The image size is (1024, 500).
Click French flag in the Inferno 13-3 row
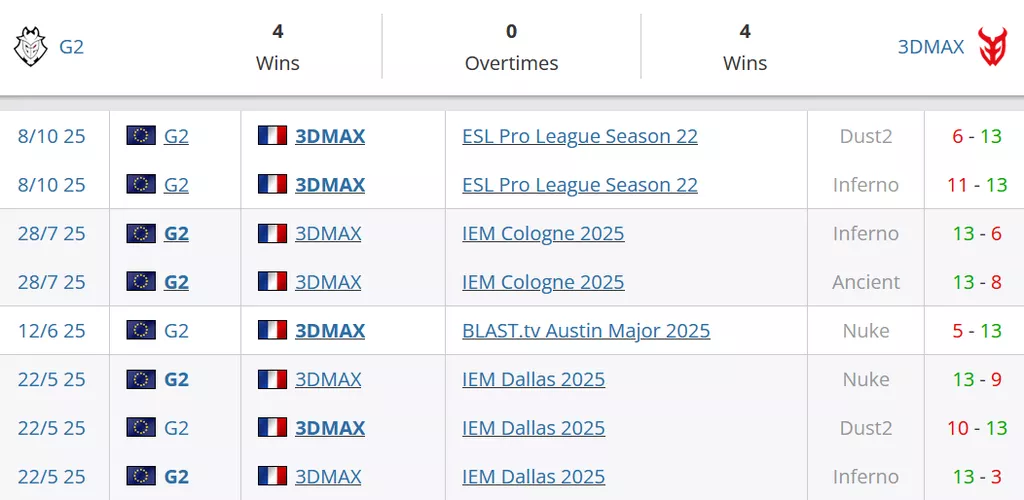coord(272,477)
